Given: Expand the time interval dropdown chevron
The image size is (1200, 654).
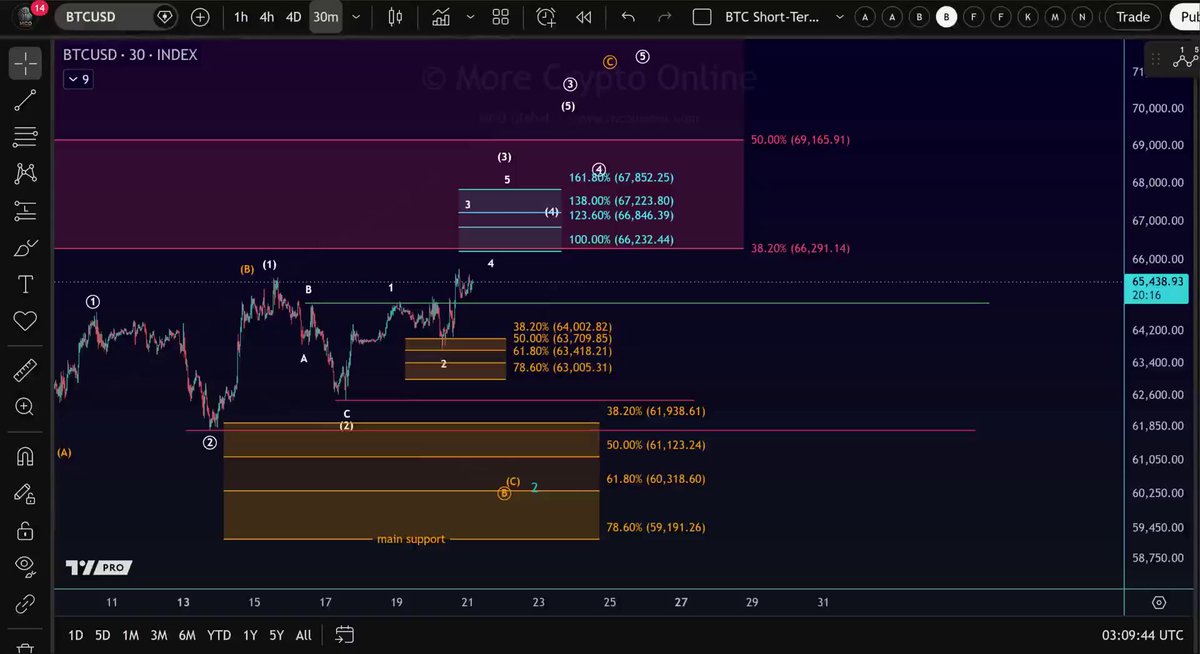Looking at the screenshot, I should coord(356,17).
